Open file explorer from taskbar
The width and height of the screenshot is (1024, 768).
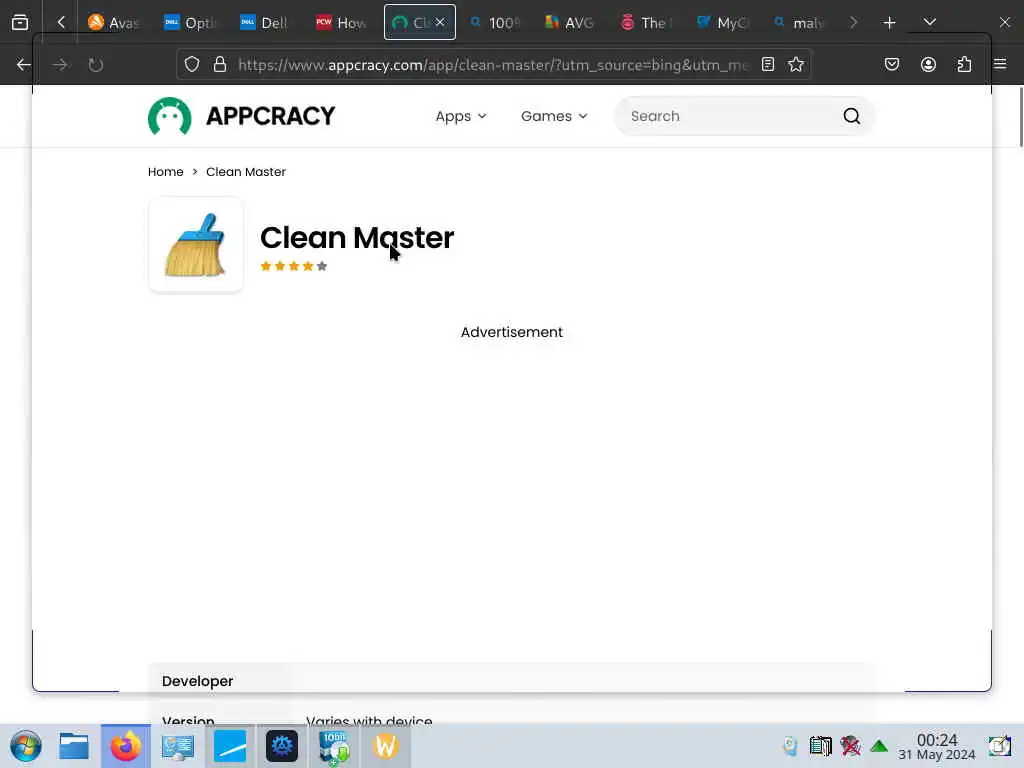coord(74,746)
